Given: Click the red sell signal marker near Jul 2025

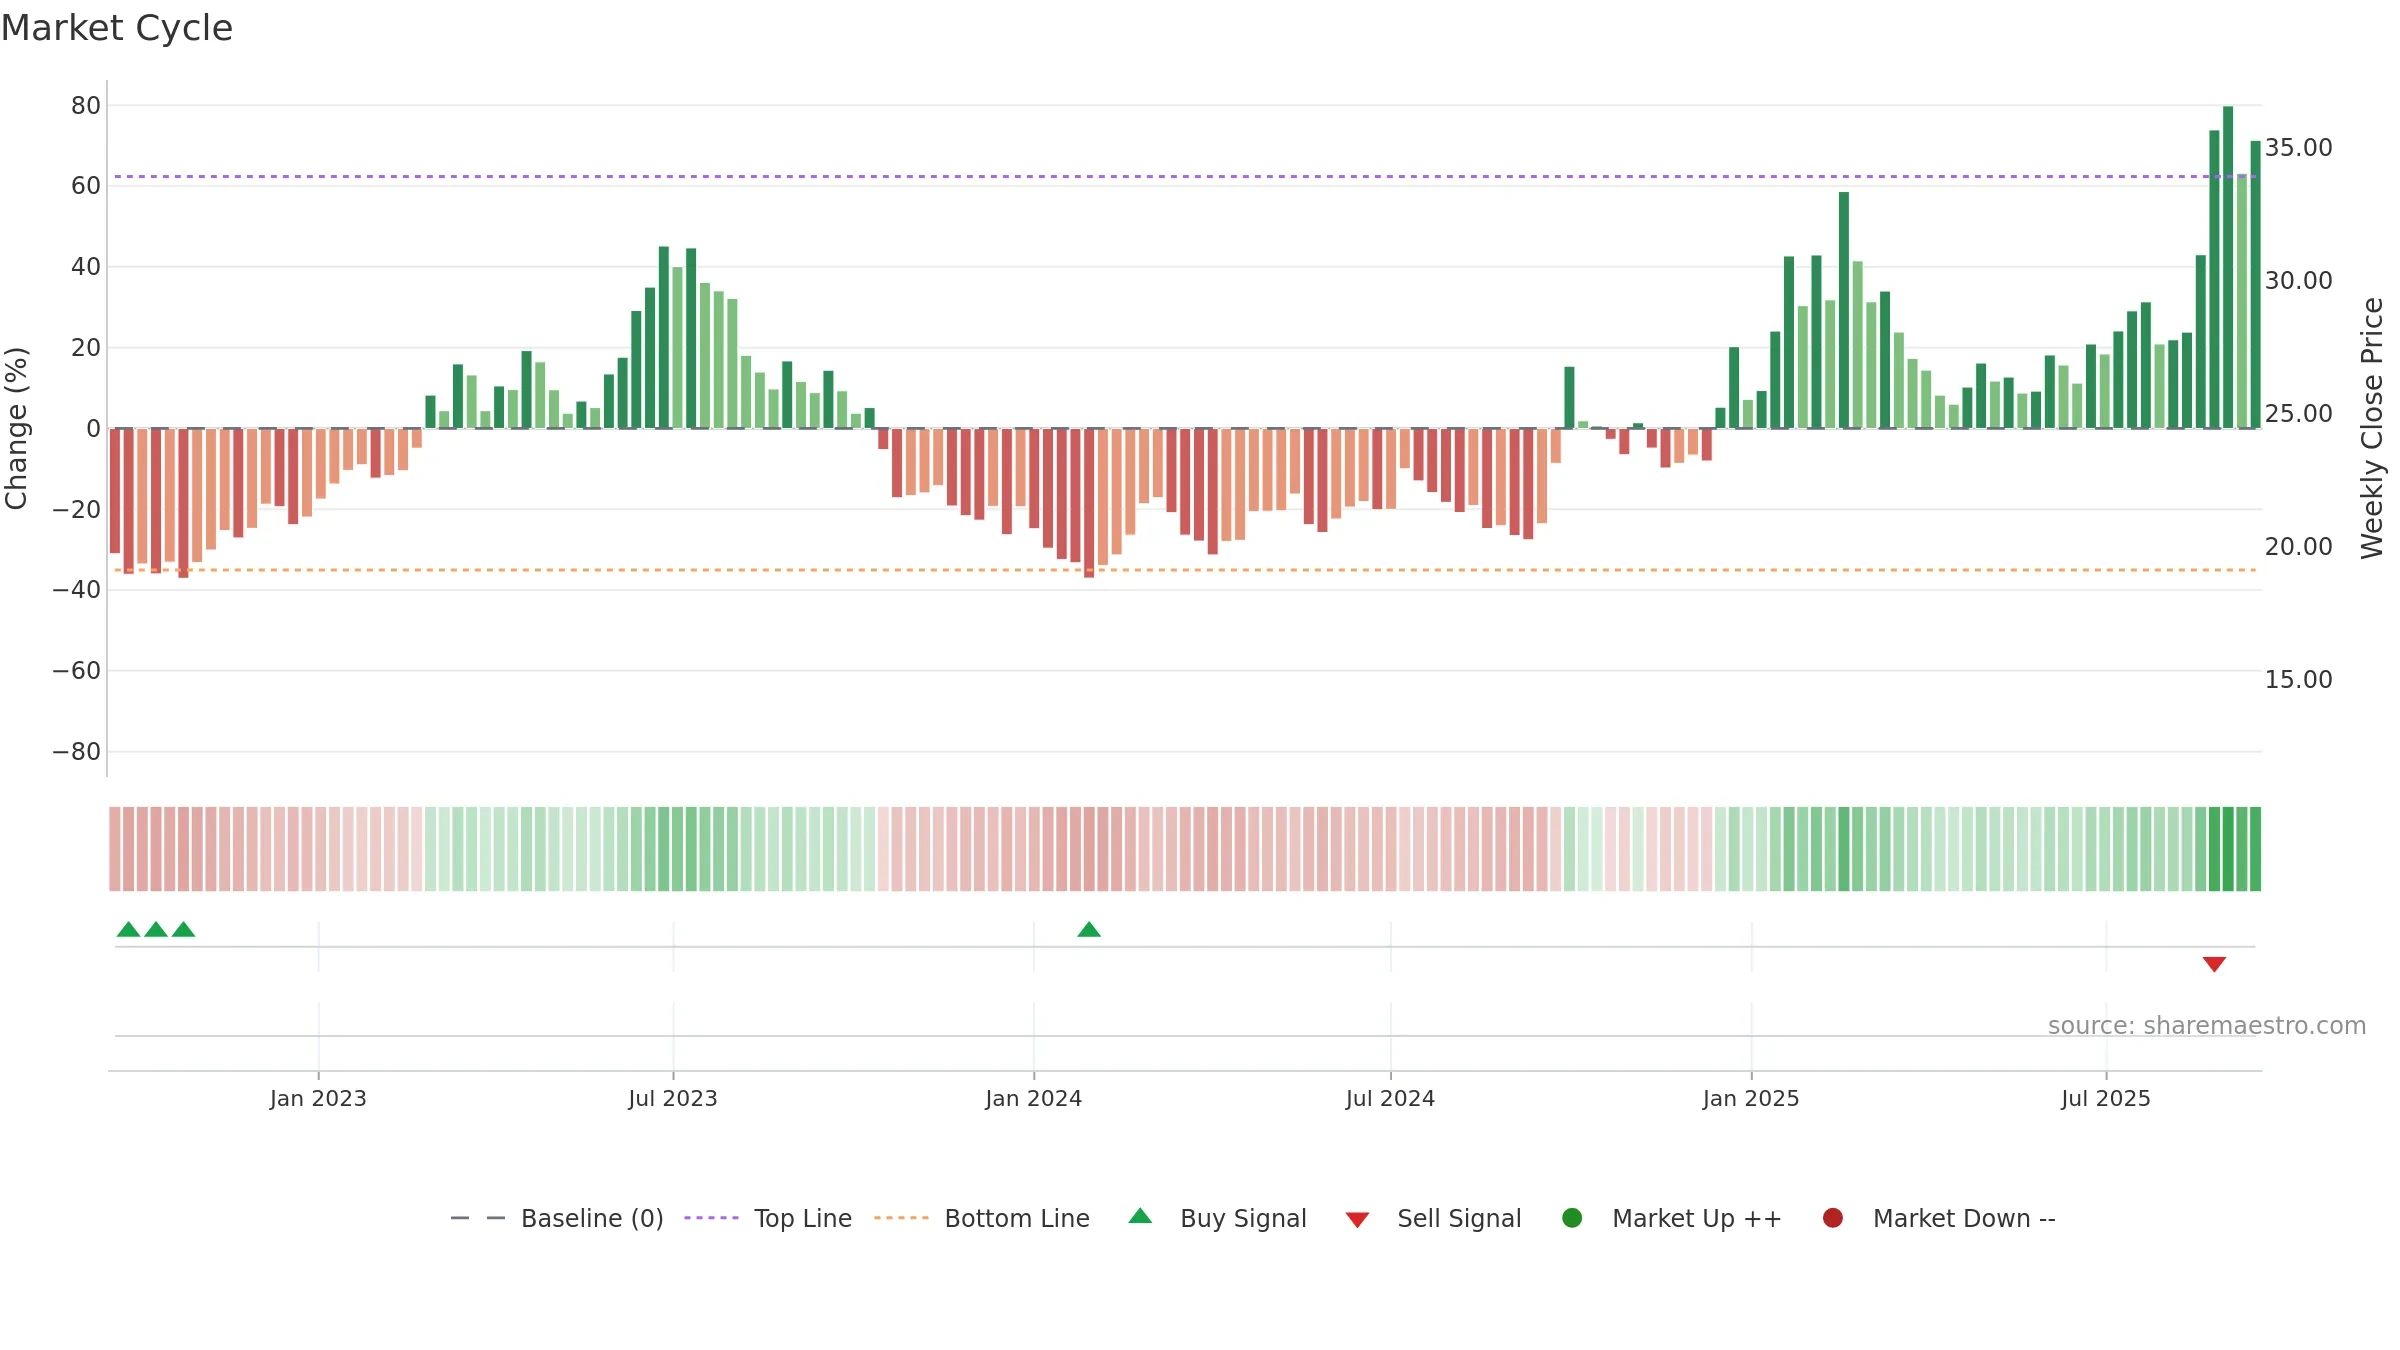Looking at the screenshot, I should (x=2214, y=964).
